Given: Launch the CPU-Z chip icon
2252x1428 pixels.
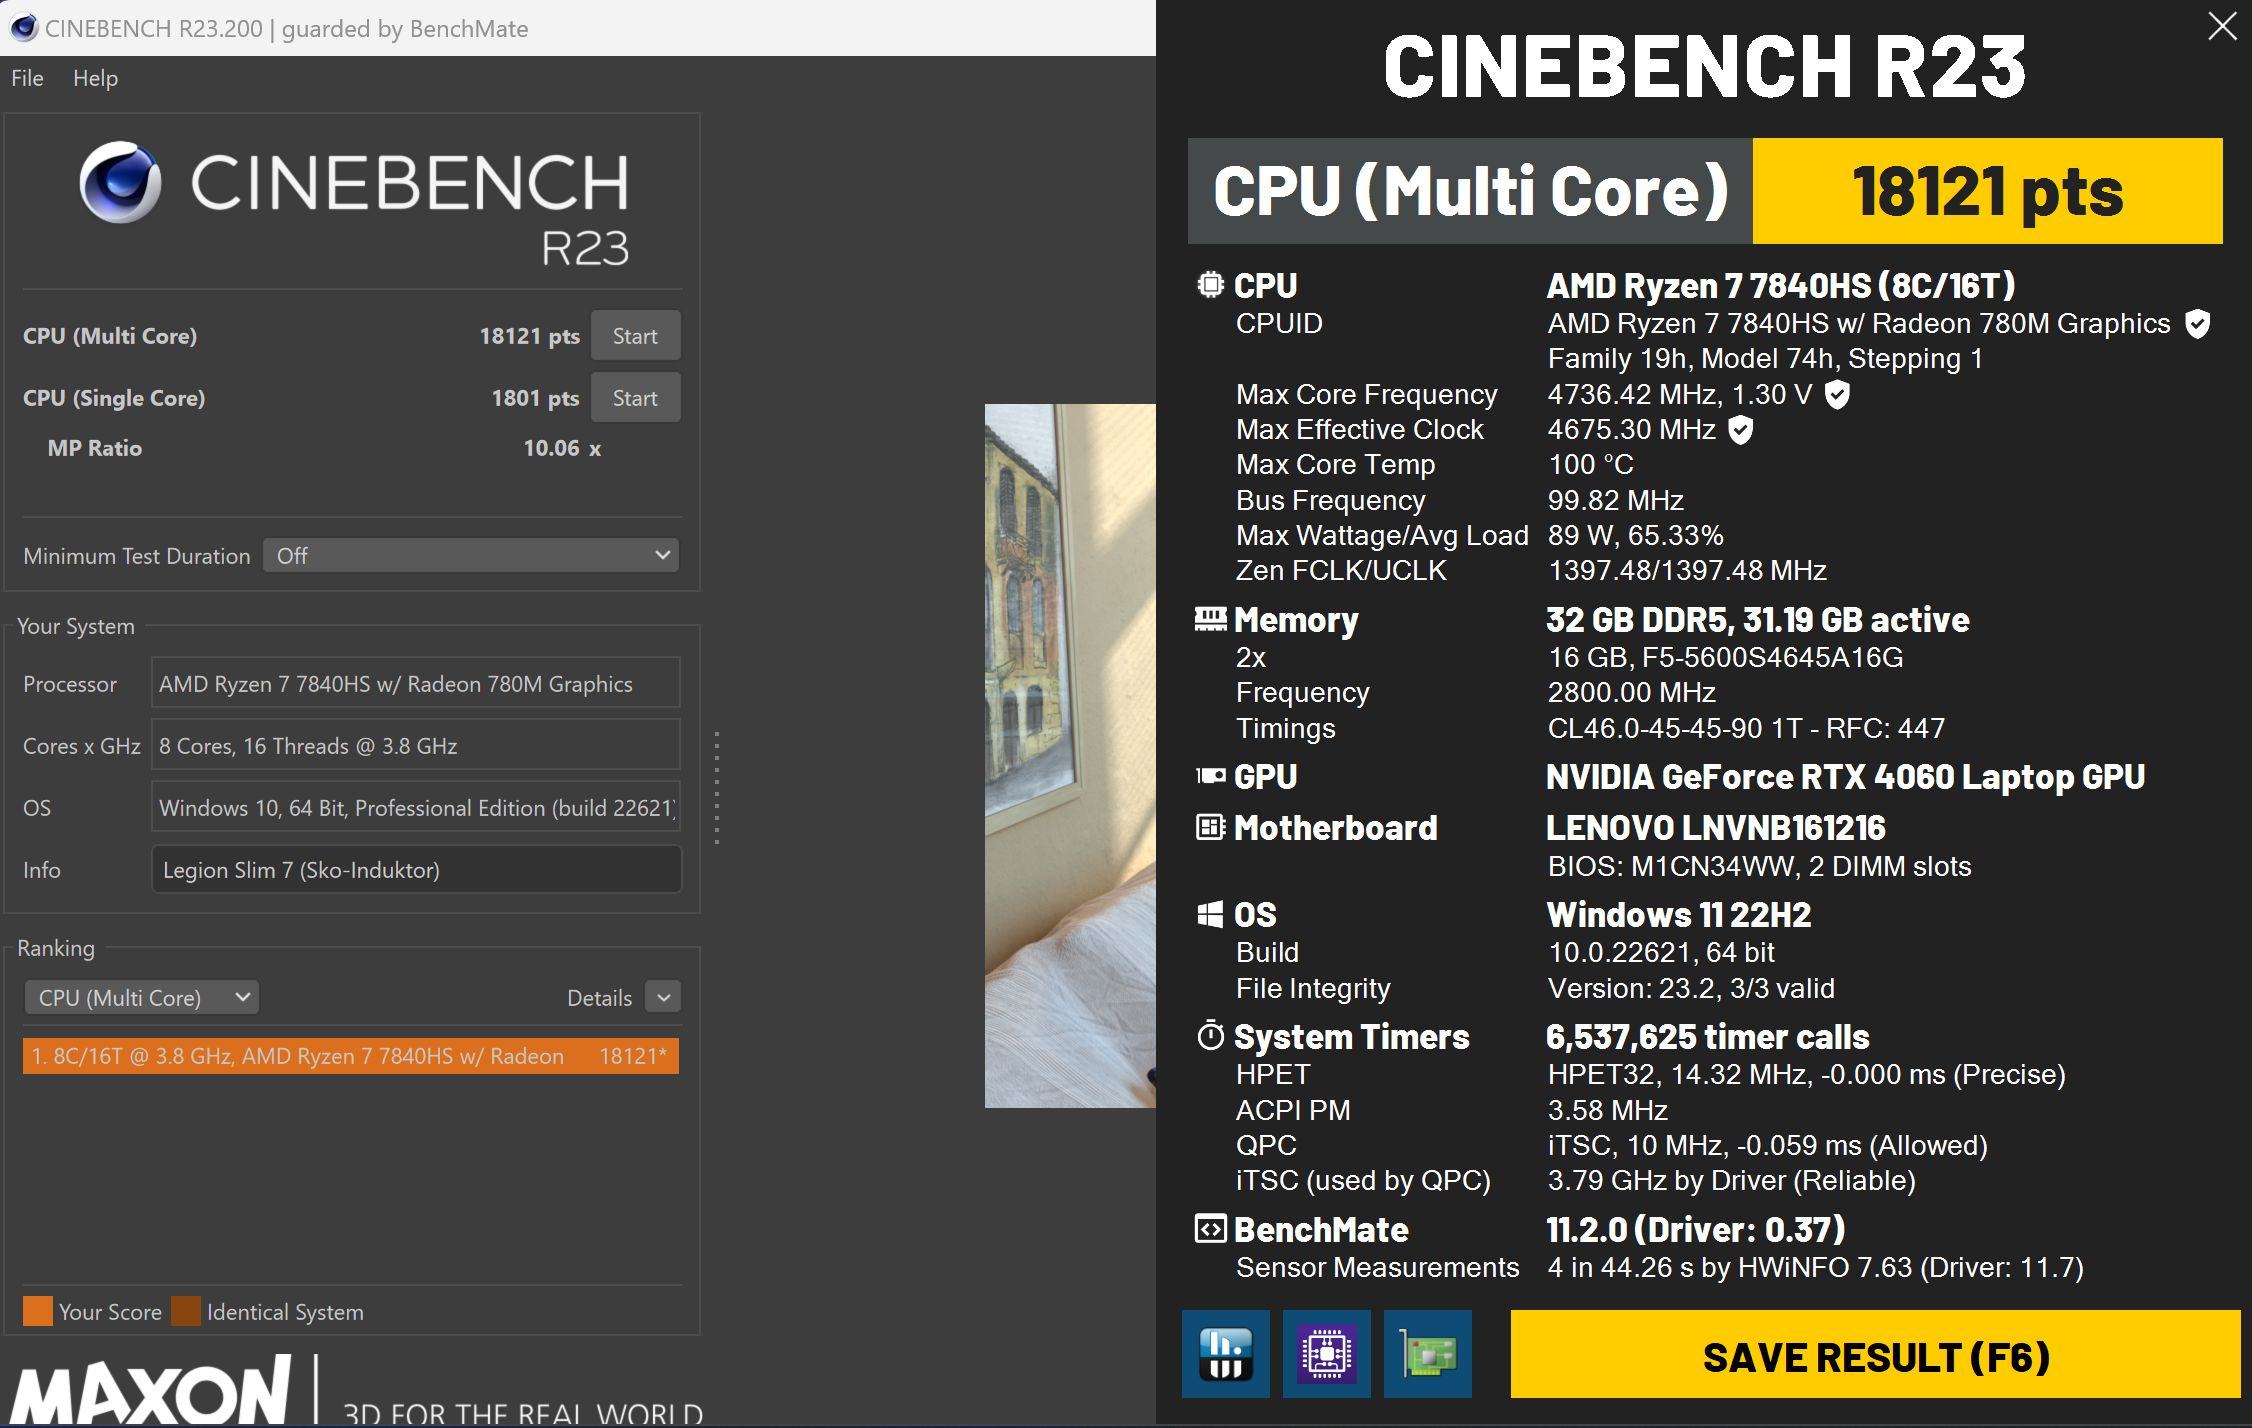Looking at the screenshot, I should pos(1326,1354).
